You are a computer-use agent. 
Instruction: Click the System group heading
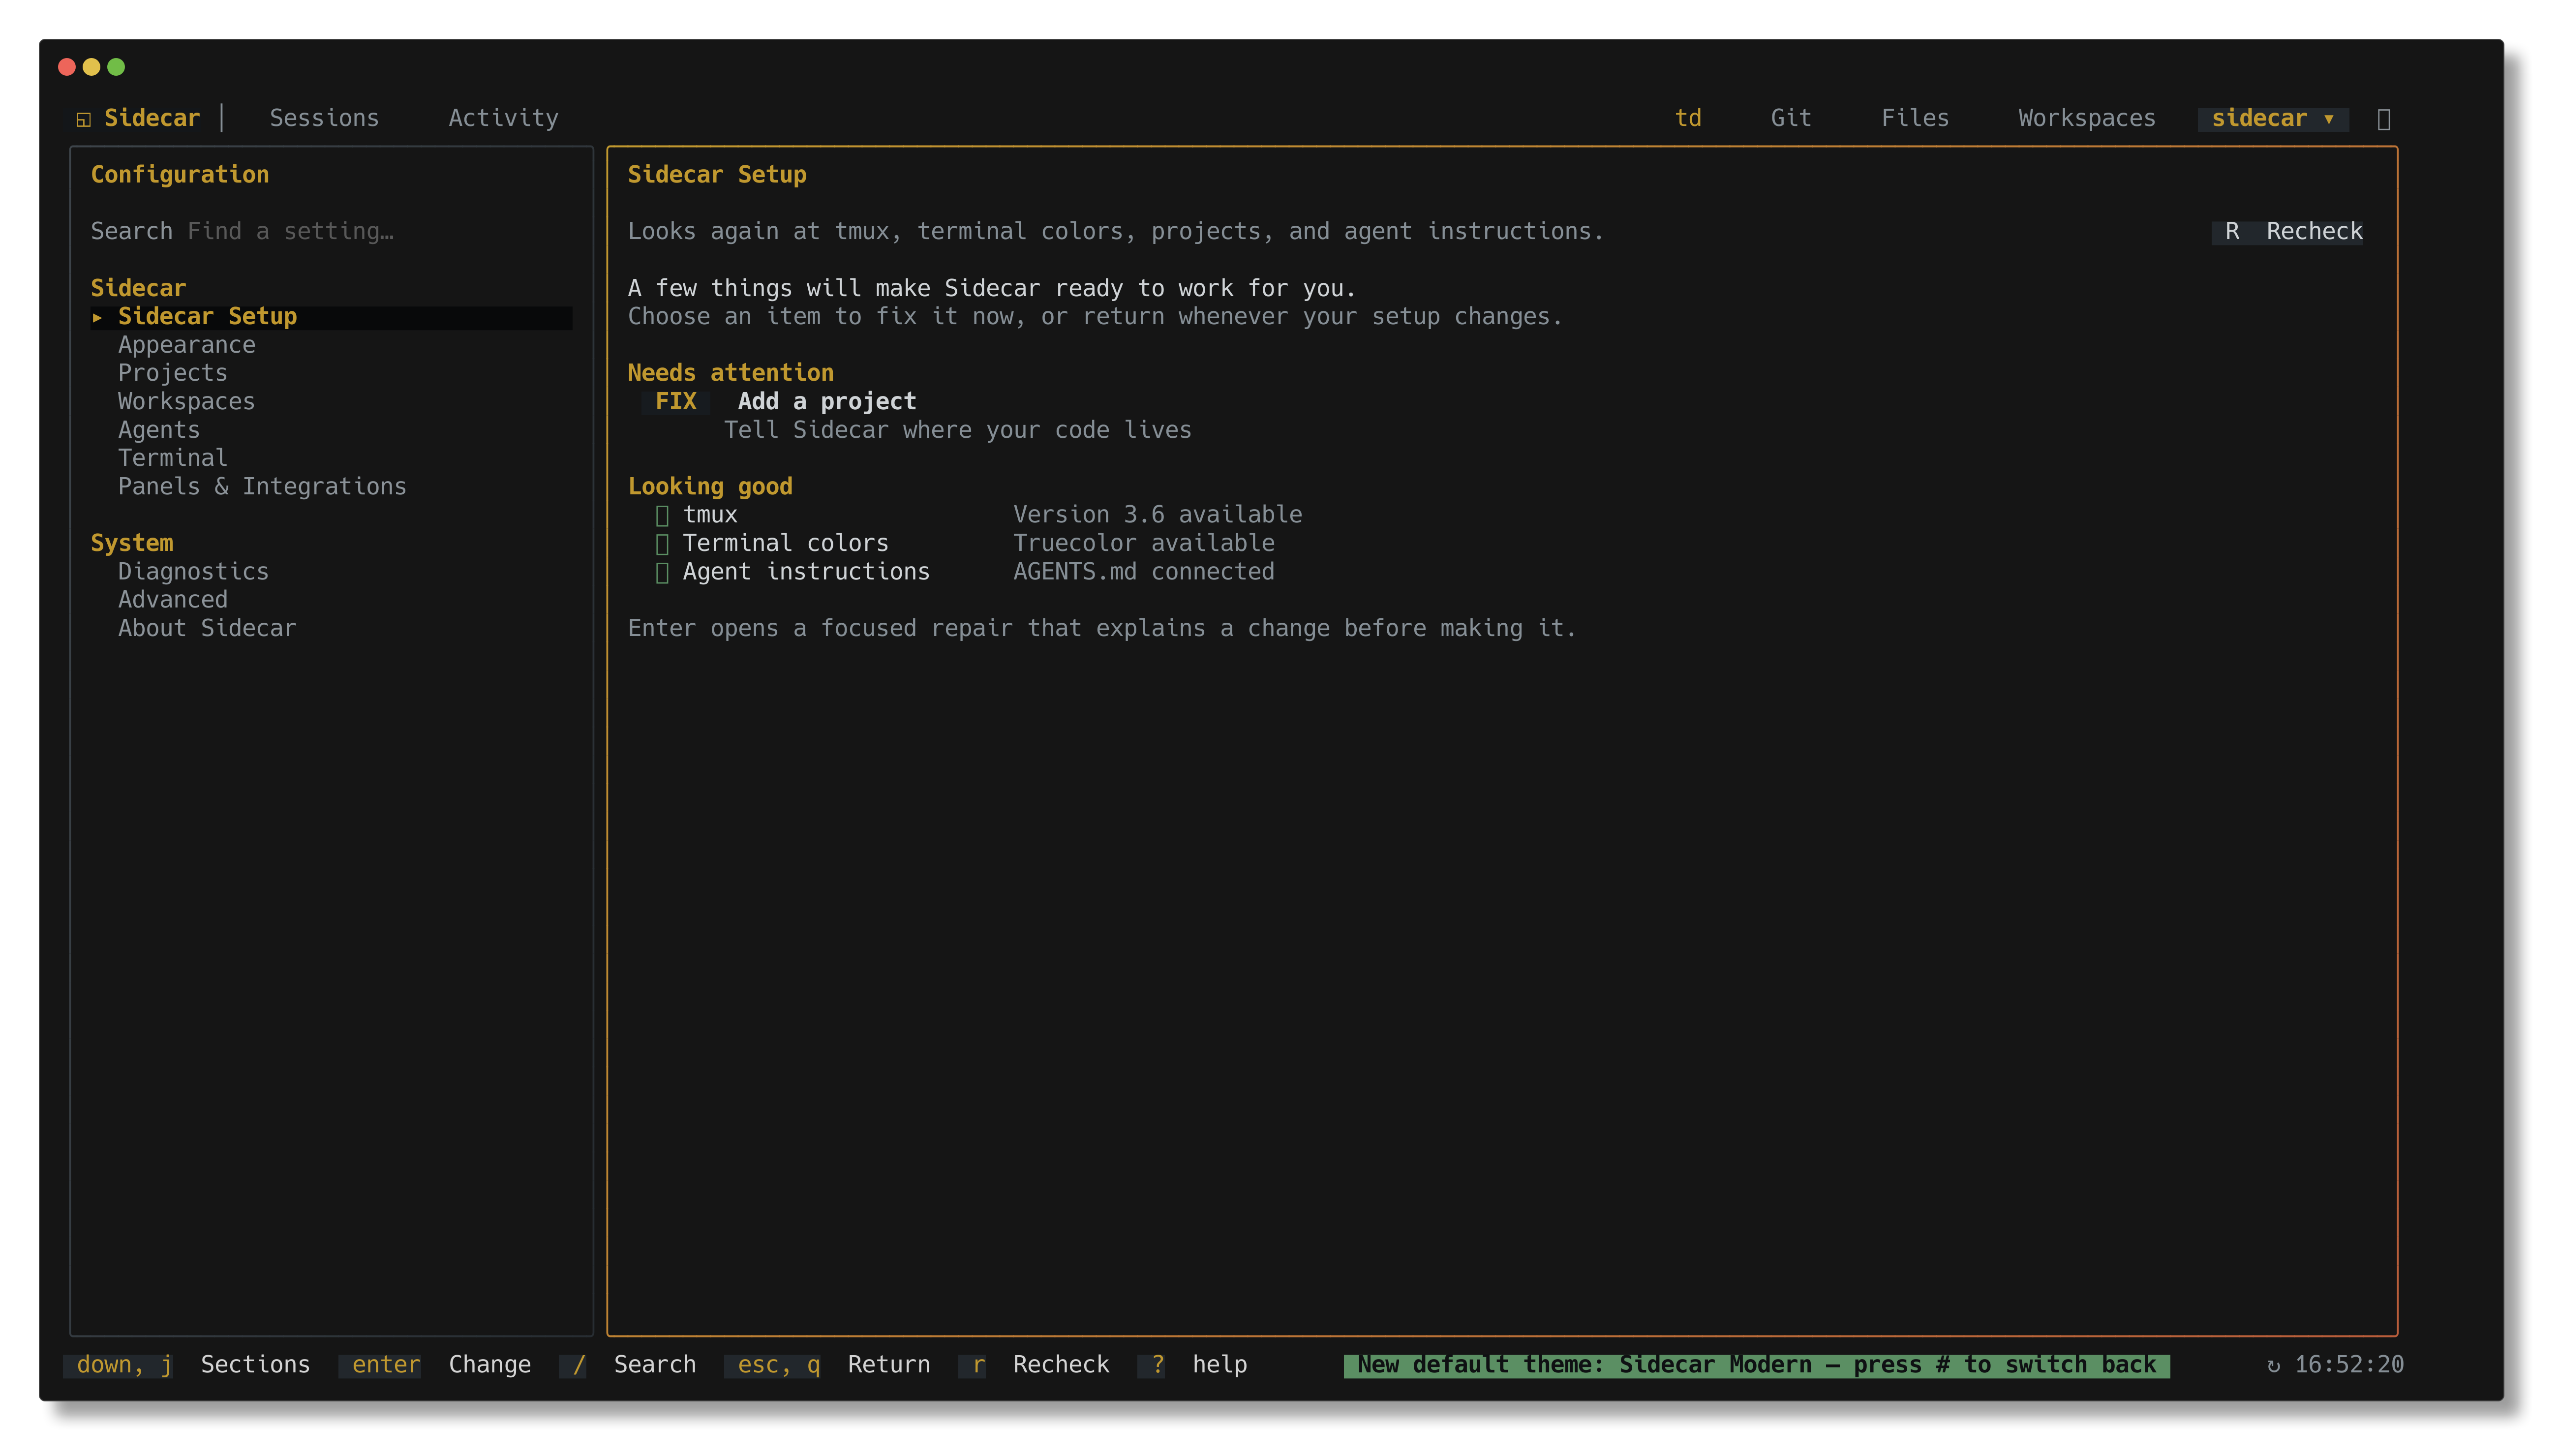[132, 543]
